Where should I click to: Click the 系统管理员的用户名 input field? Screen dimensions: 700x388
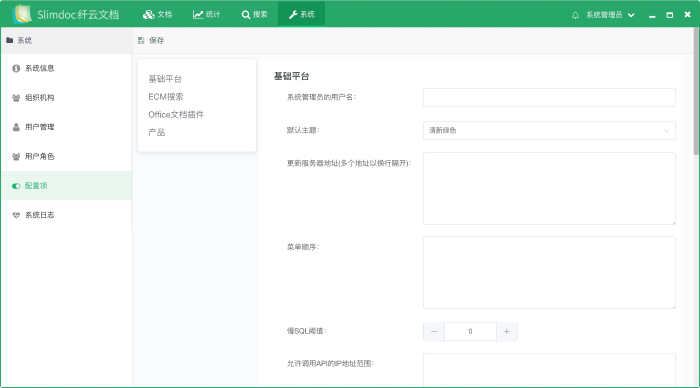point(549,97)
